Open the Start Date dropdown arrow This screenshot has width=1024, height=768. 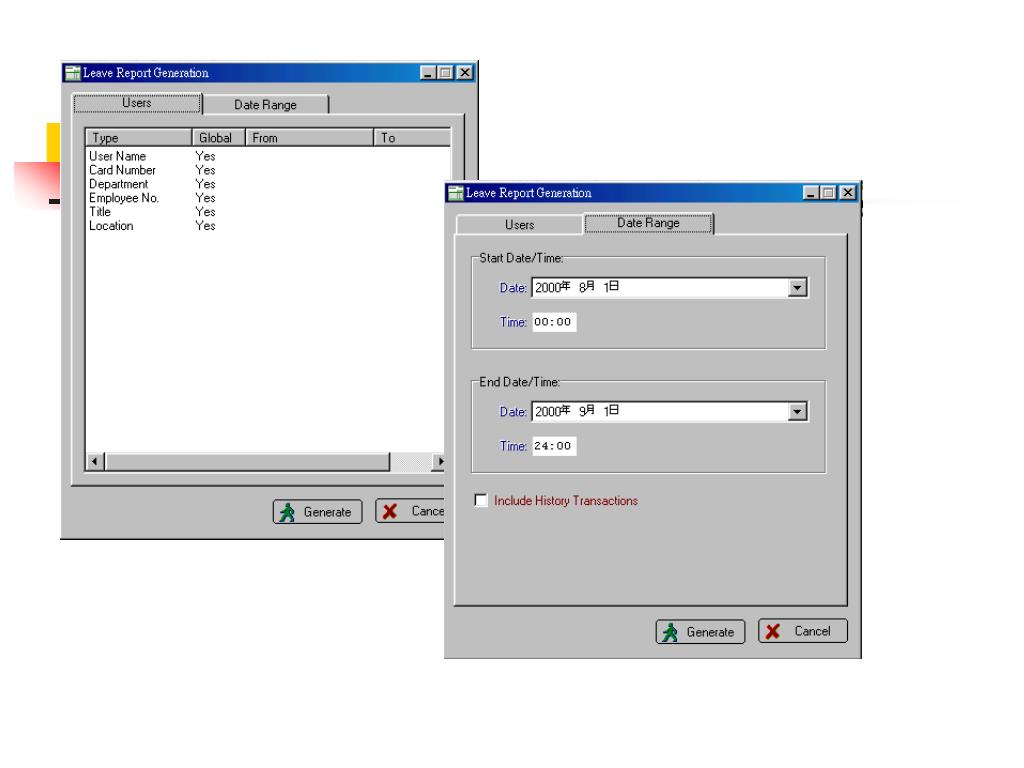pos(797,287)
